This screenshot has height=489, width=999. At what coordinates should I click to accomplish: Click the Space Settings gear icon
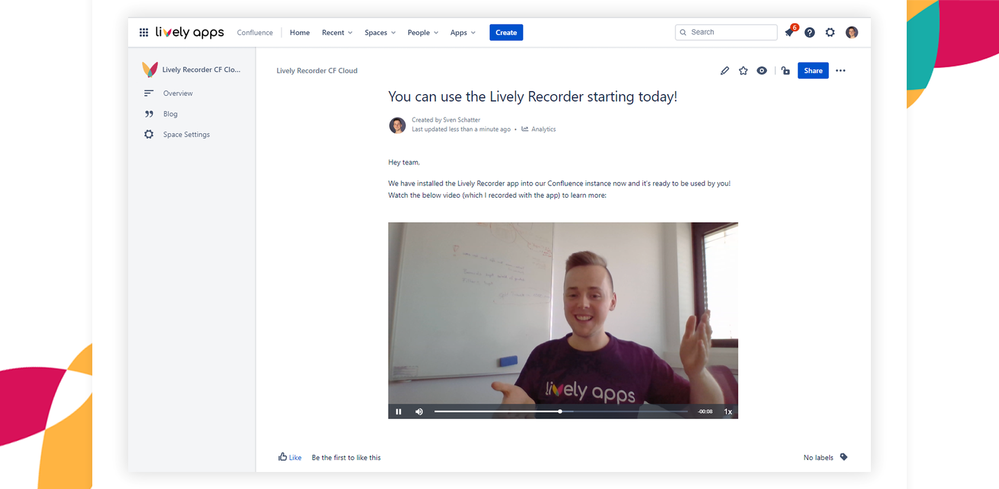(x=148, y=134)
